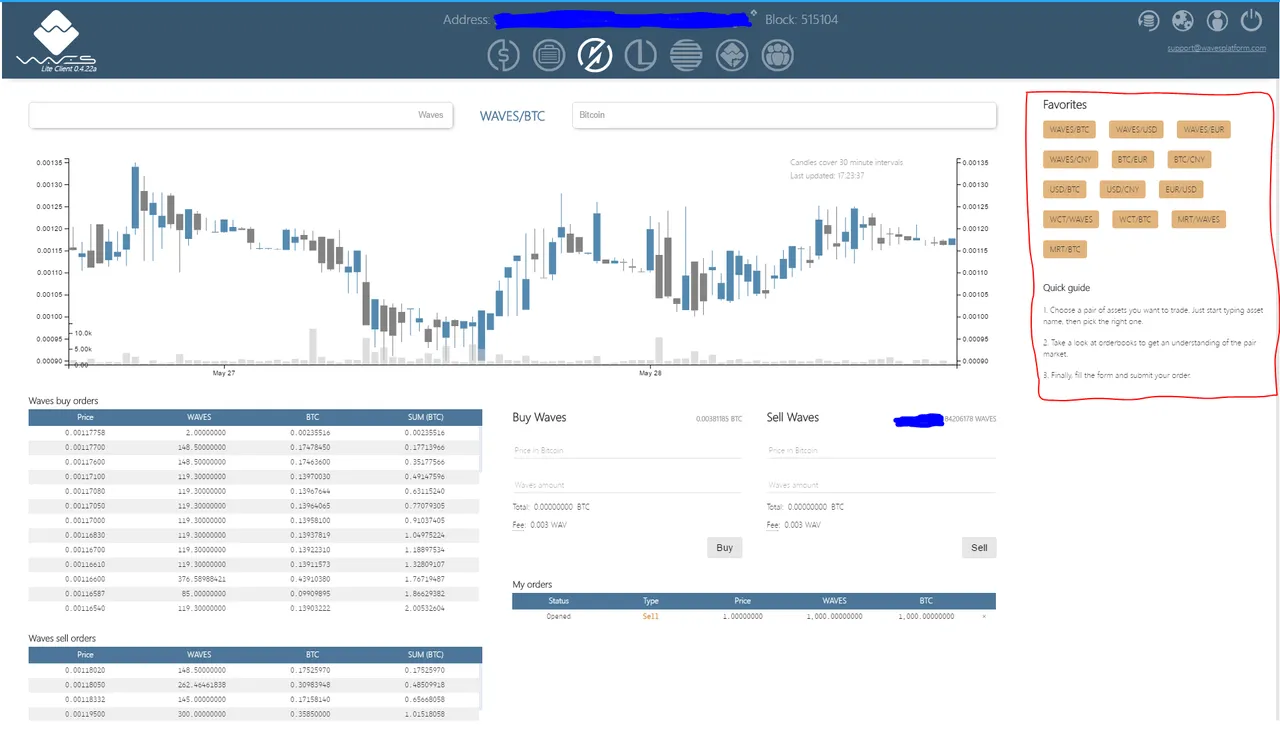The height and width of the screenshot is (736, 1280).
Task: Click the Buy button
Action: tap(725, 547)
